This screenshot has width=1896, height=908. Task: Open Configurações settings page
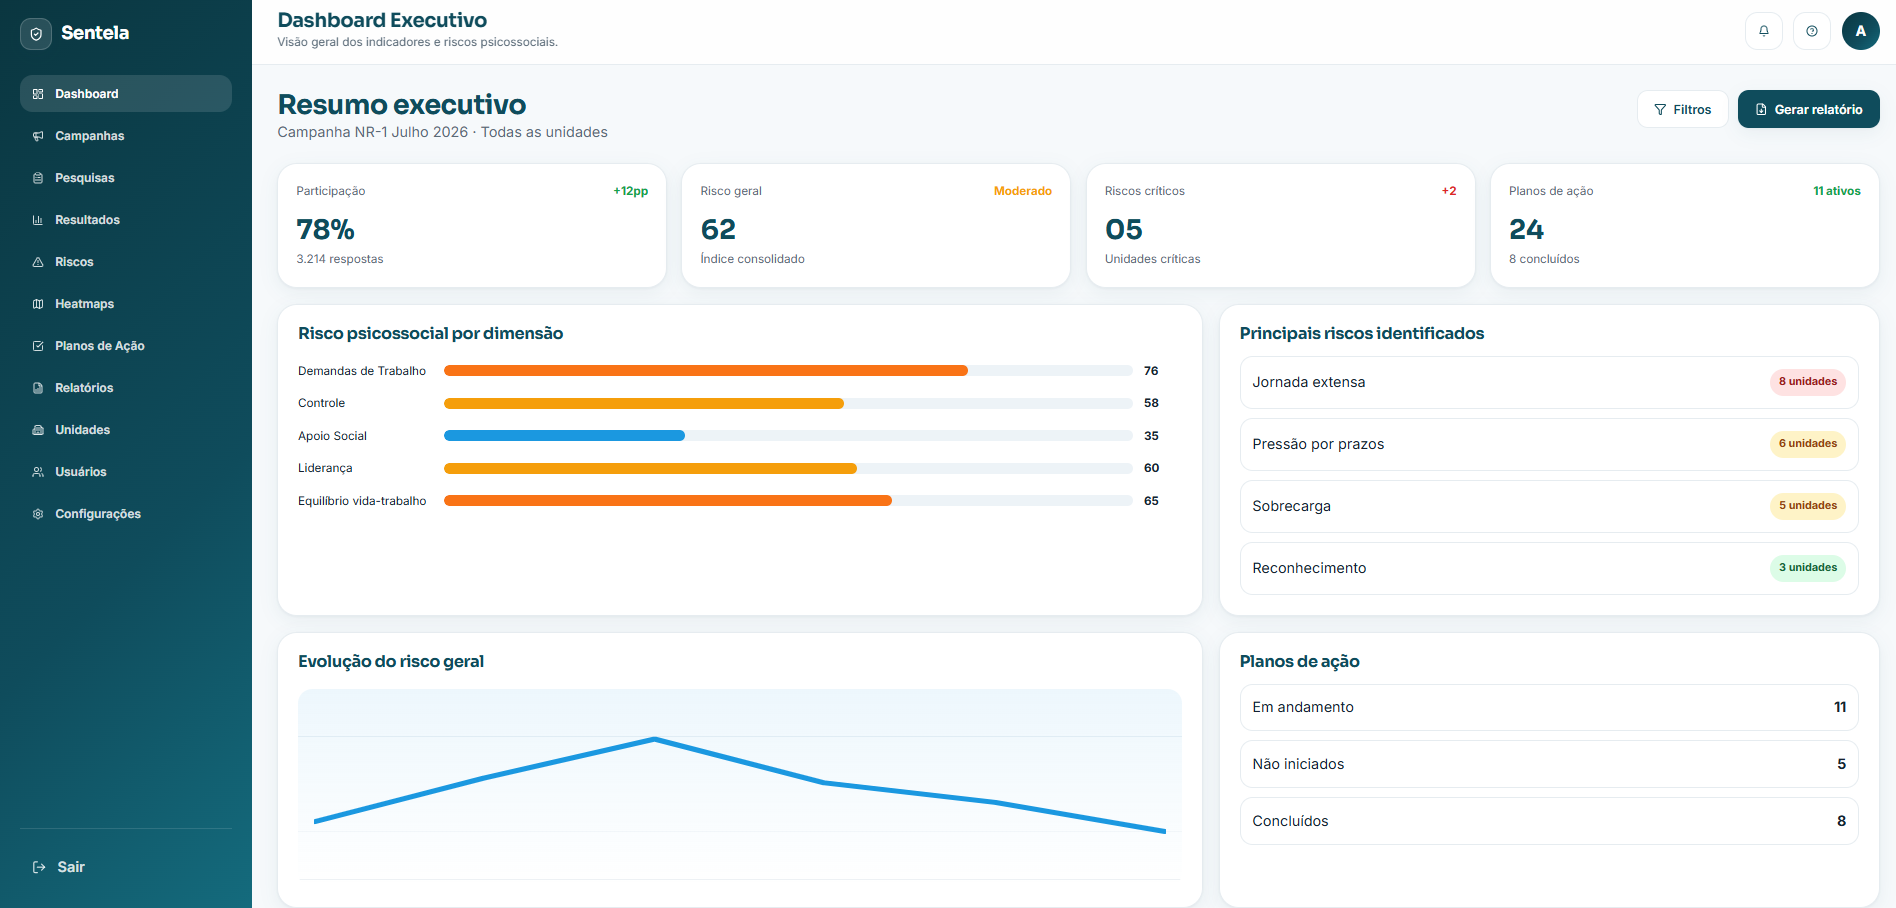(x=126, y=514)
